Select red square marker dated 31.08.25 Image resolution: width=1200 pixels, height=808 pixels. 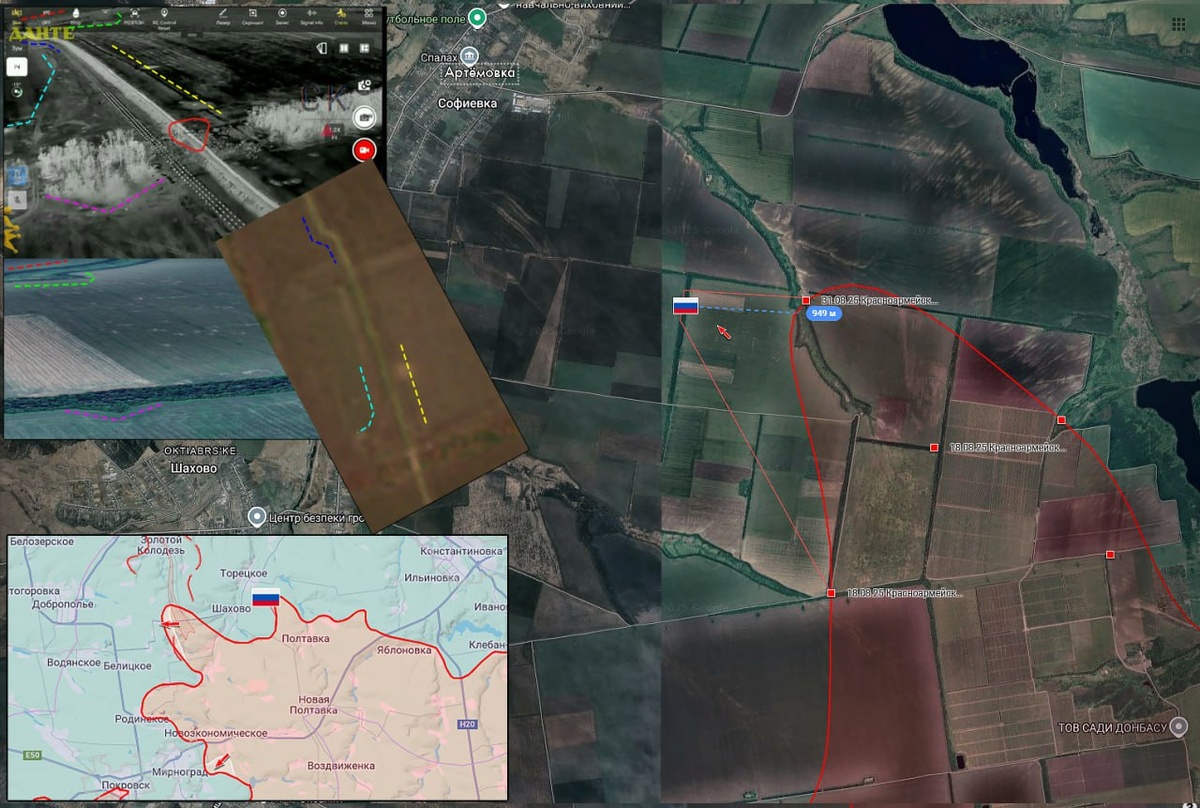click(x=806, y=300)
